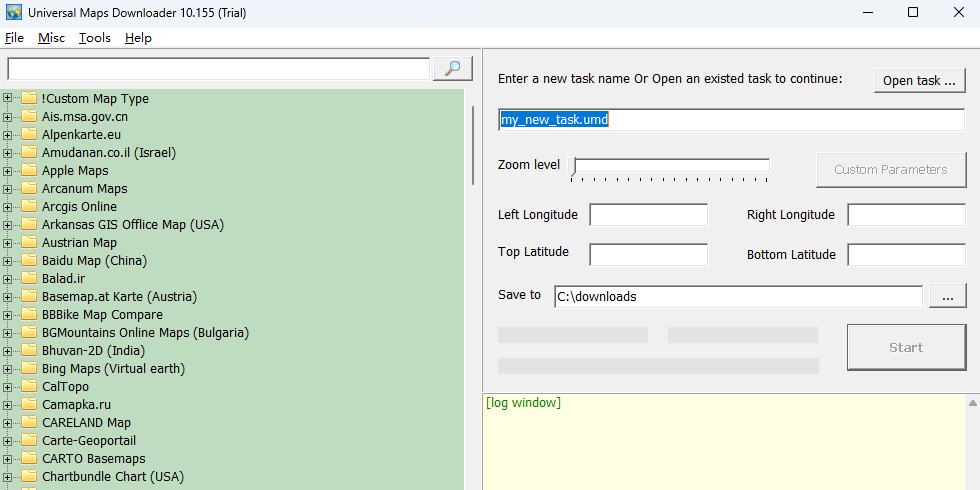Expand the Chartbundle Chart (USA) node
This screenshot has width=980, height=490.
click(8, 476)
